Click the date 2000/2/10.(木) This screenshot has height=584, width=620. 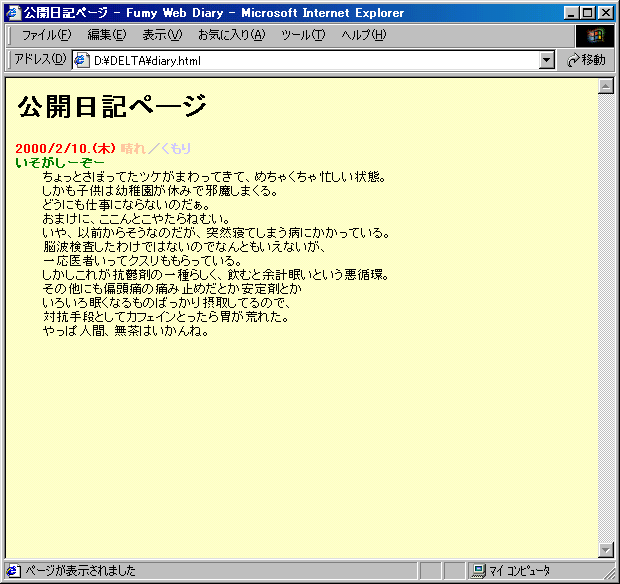pyautogui.click(x=66, y=148)
